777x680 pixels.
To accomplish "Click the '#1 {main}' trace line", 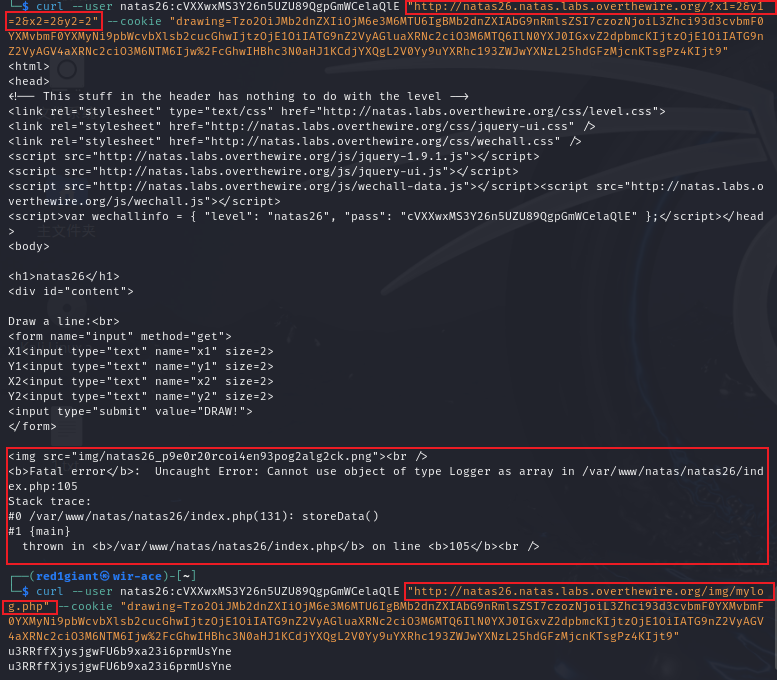I will click(x=39, y=531).
